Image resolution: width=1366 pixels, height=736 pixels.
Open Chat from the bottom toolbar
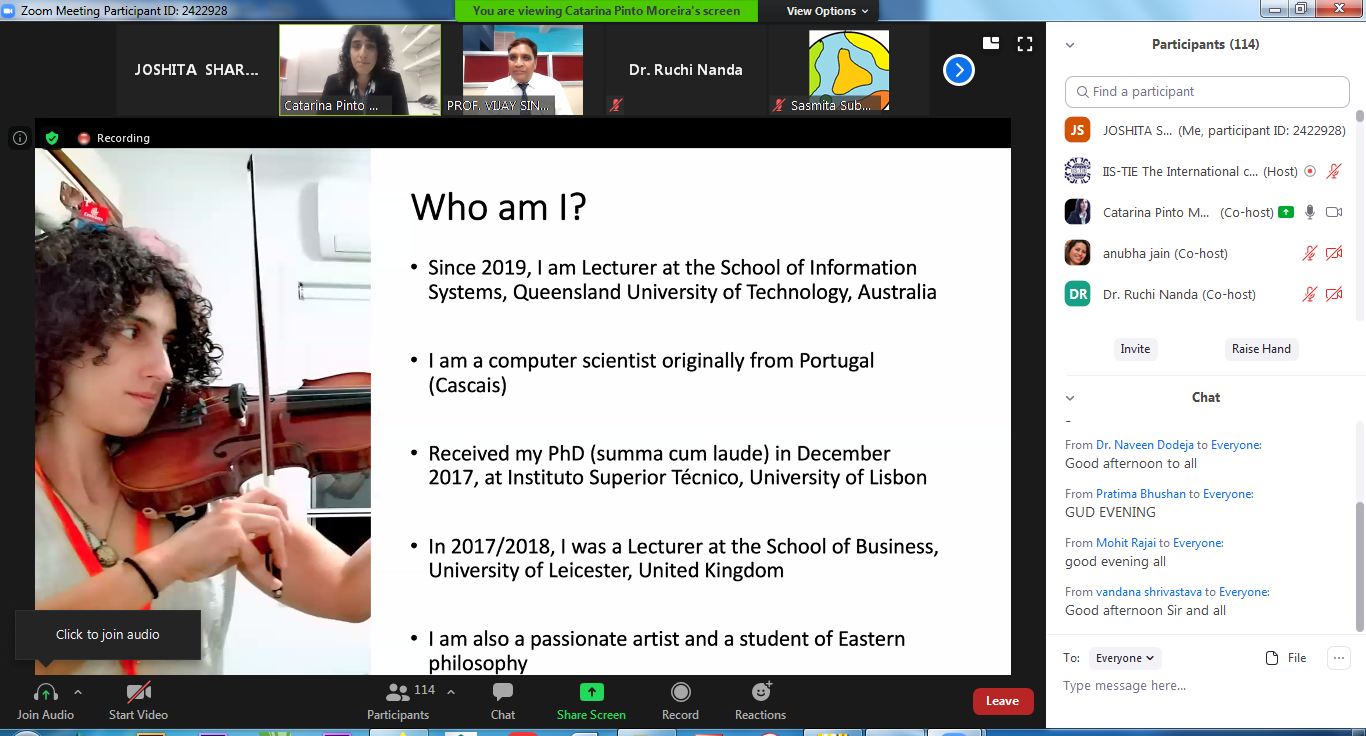[503, 692]
